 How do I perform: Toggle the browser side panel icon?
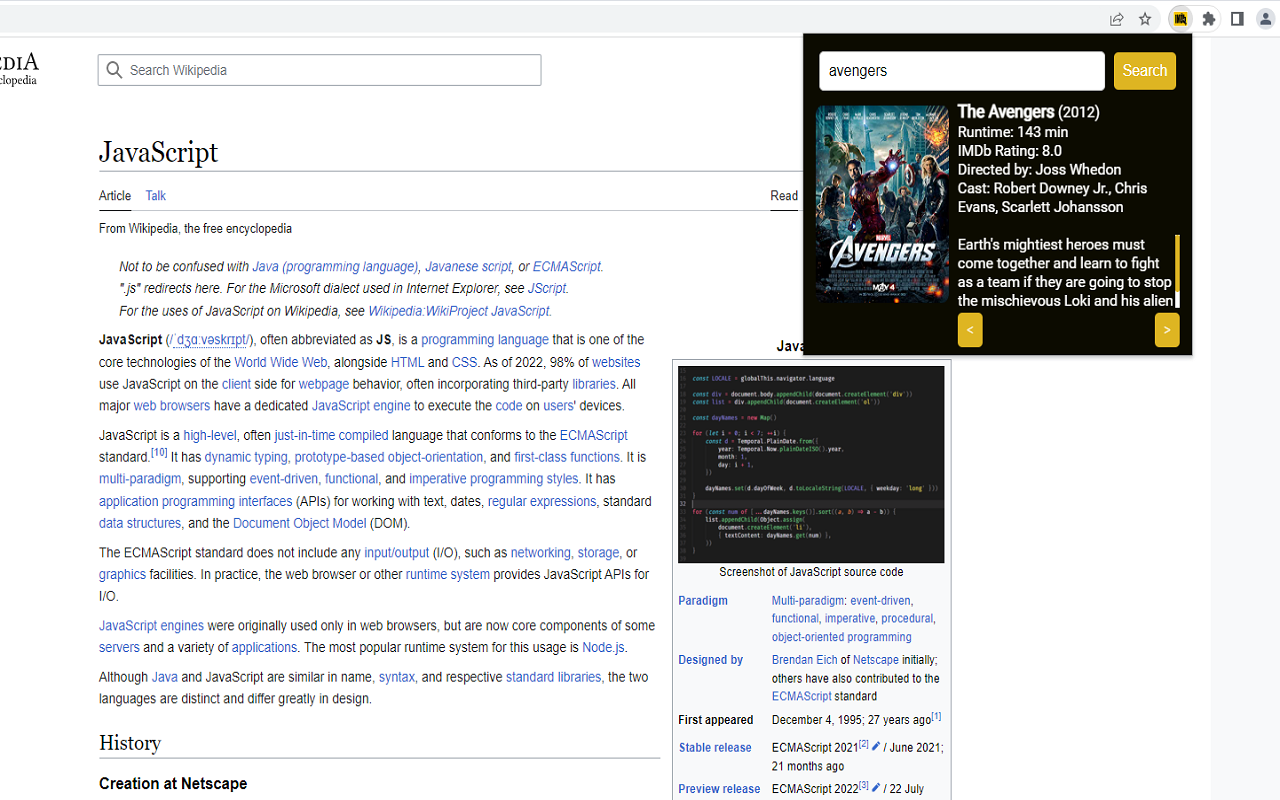[x=1237, y=19]
